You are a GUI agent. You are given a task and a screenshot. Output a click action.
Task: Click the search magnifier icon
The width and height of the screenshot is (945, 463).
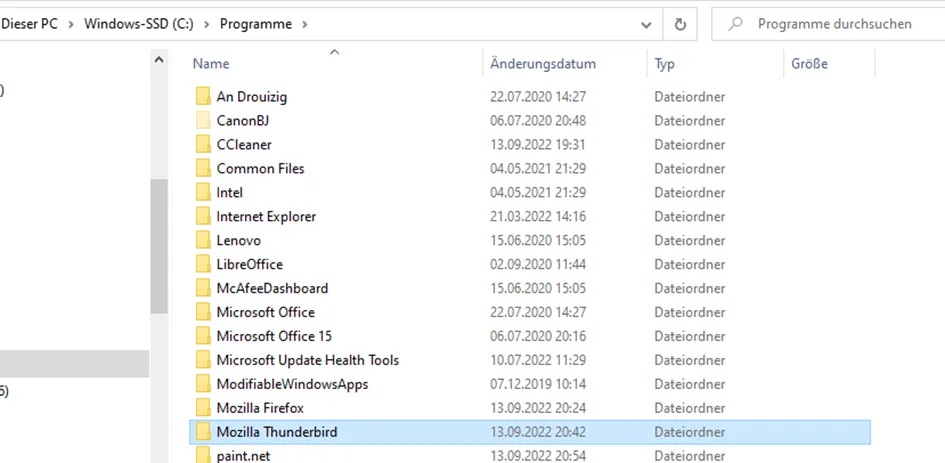pyautogui.click(x=735, y=24)
